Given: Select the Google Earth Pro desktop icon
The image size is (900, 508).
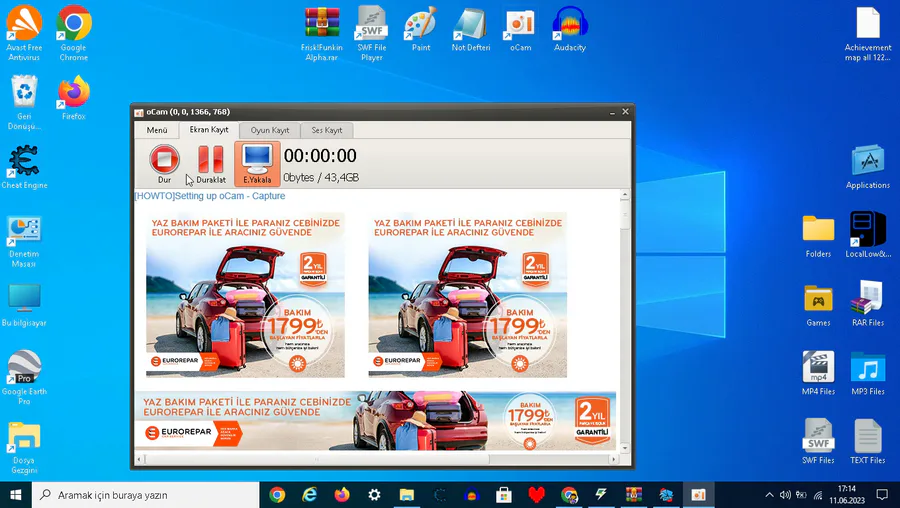Looking at the screenshot, I should [x=24, y=377].
